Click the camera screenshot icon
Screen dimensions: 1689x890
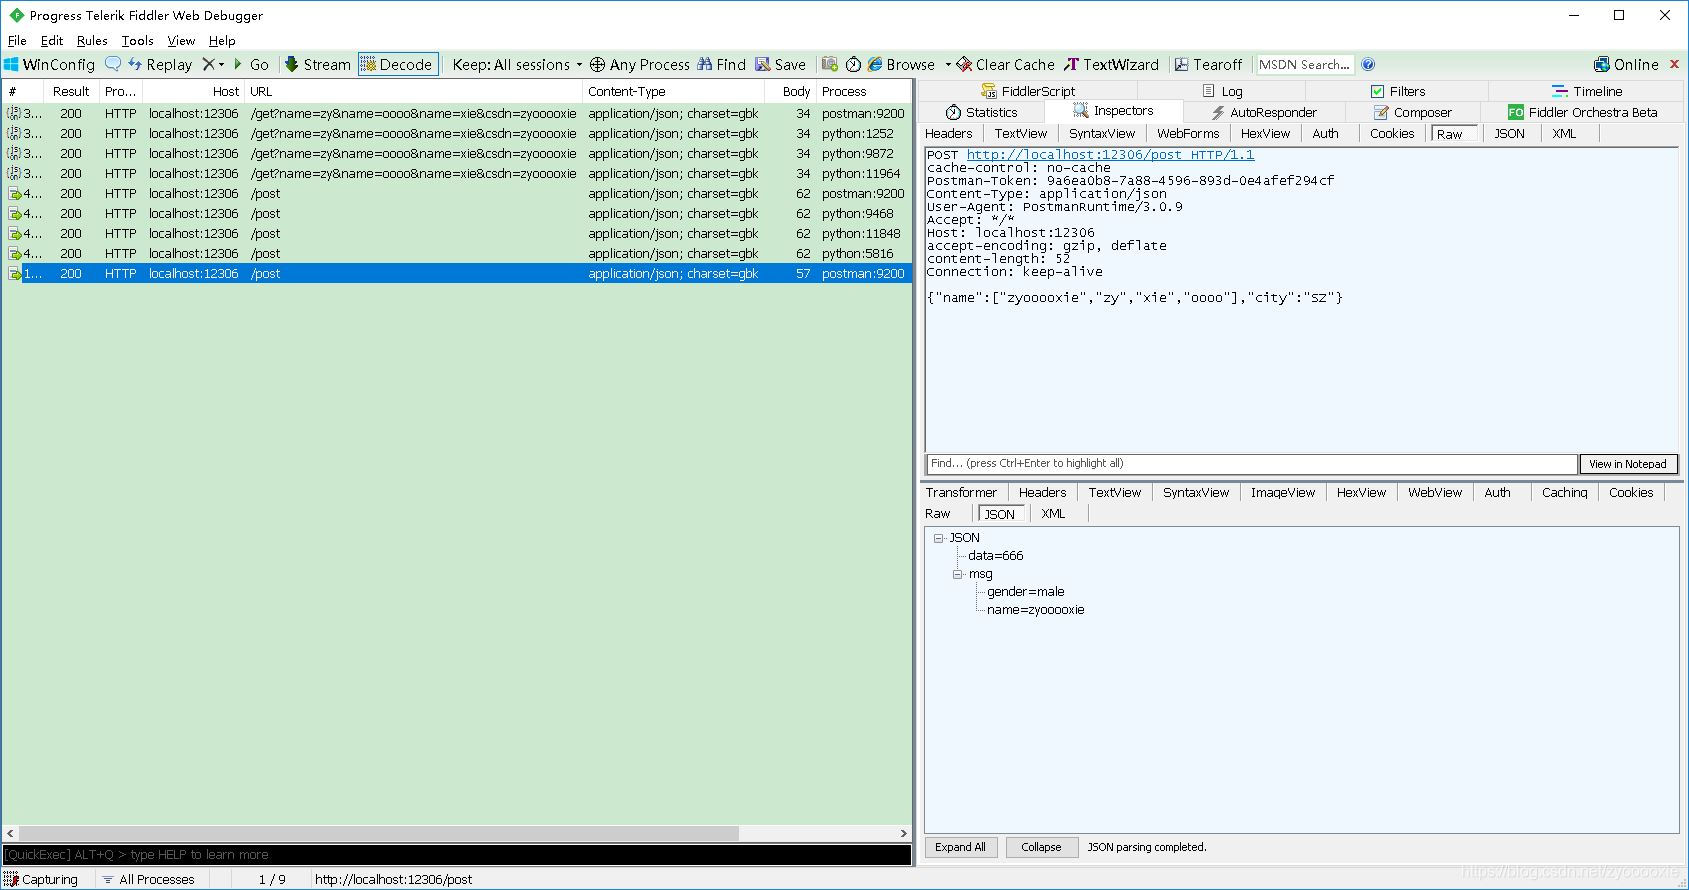pyautogui.click(x=830, y=64)
